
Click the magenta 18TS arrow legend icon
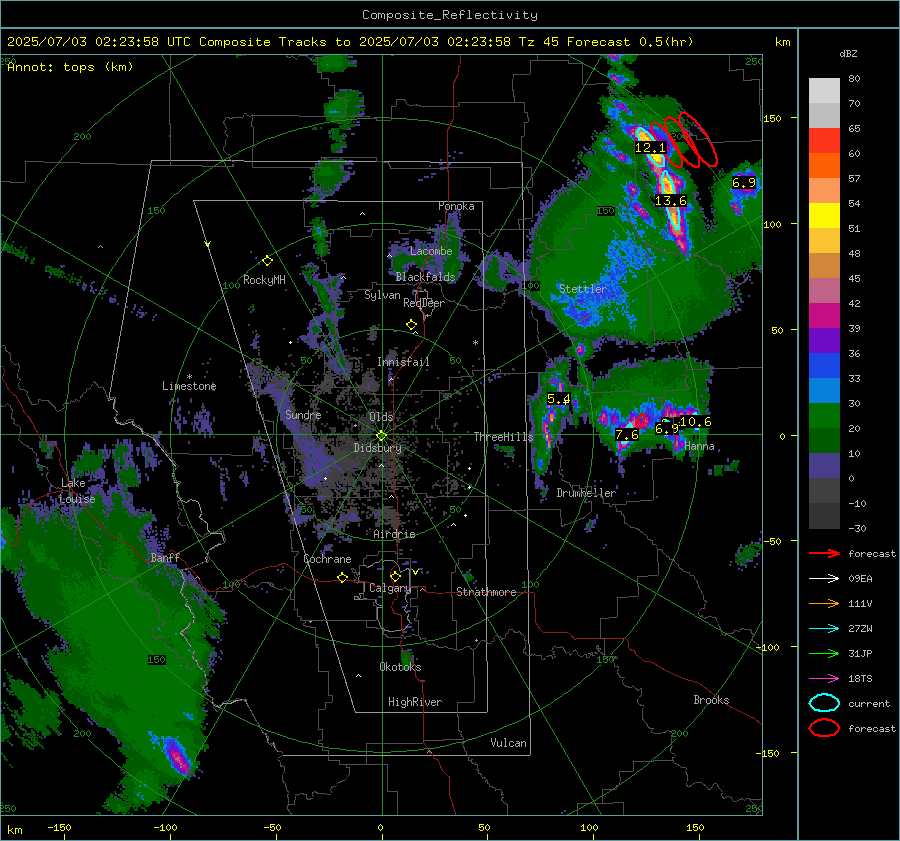click(x=824, y=679)
